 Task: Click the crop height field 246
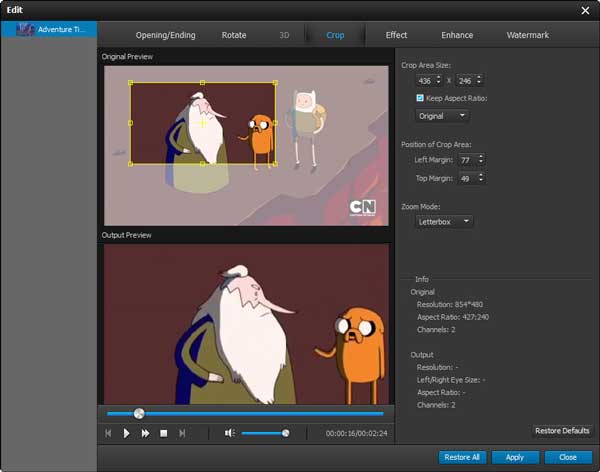coord(466,81)
